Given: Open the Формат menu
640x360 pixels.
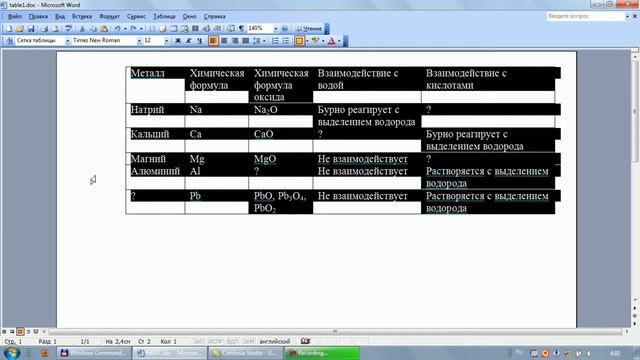Looking at the screenshot, I should pos(109,16).
